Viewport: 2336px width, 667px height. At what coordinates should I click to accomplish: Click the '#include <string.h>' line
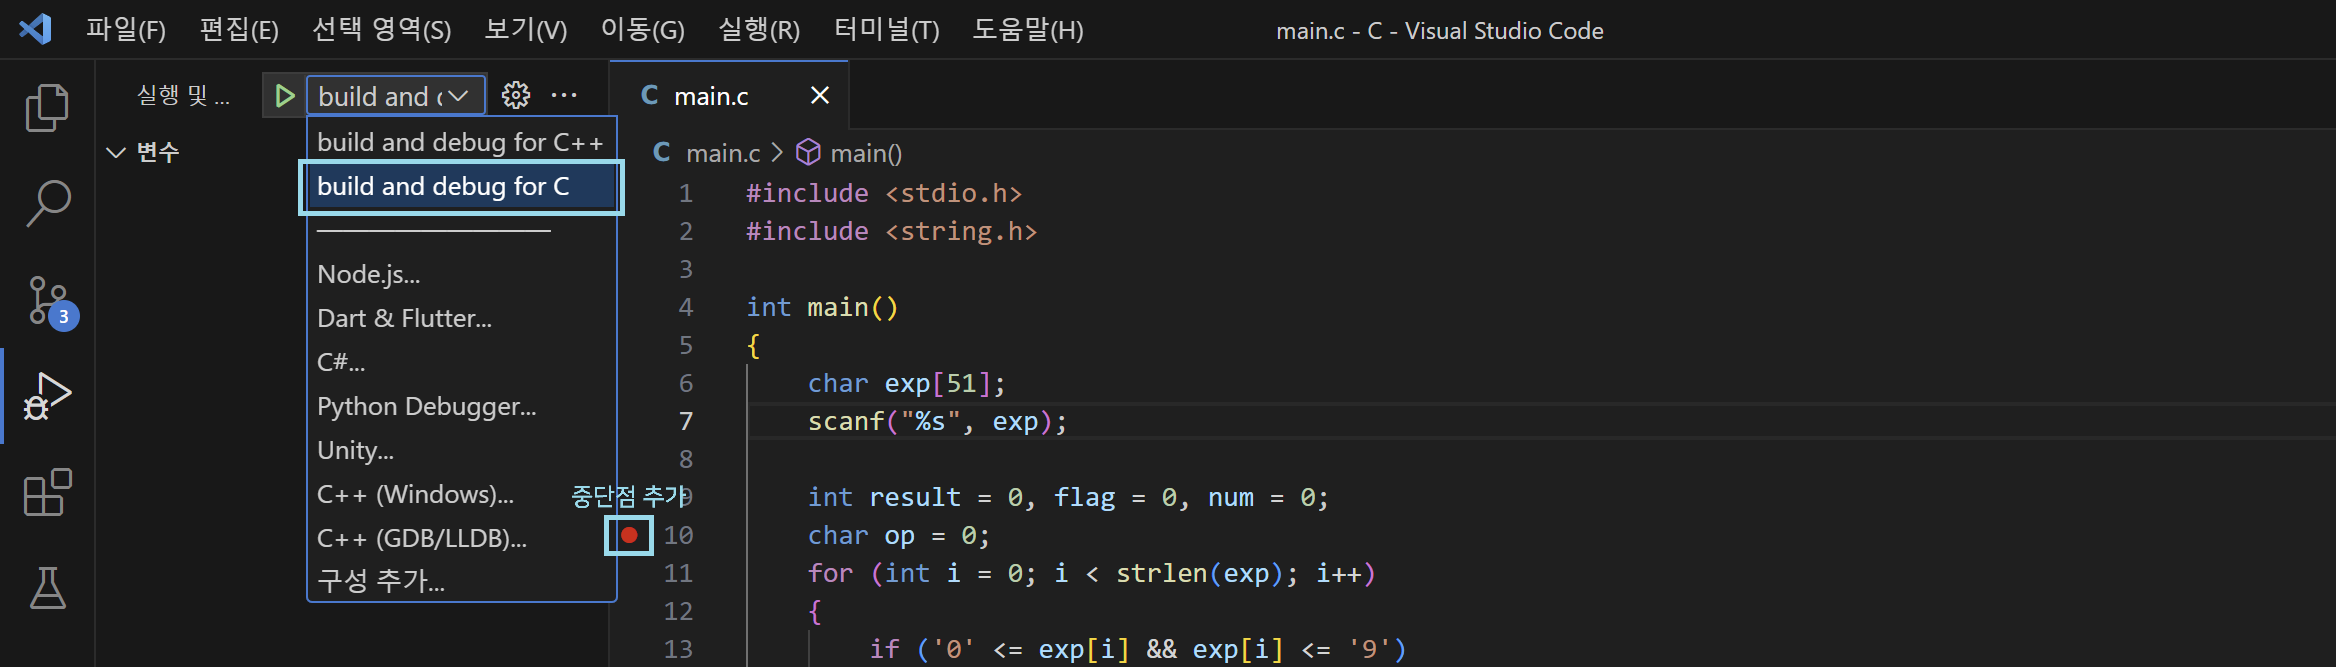[x=892, y=231]
